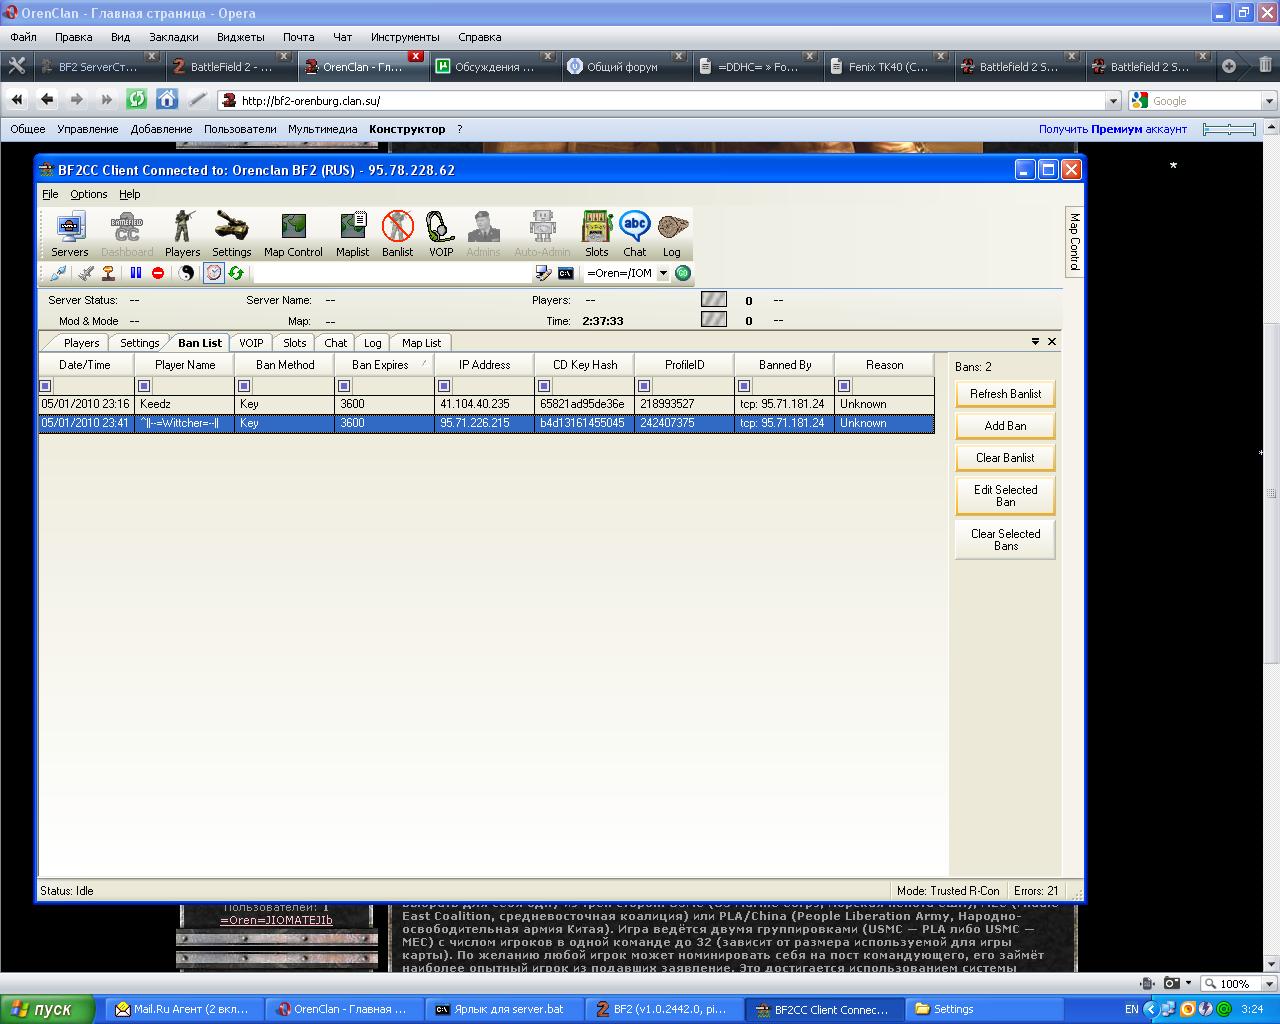Screen dimensions: 1280x1024
Task: Click the Edit Selected Ban button
Action: [x=1005, y=496]
